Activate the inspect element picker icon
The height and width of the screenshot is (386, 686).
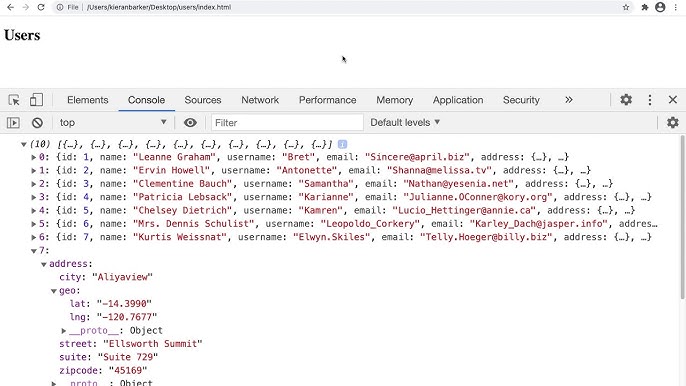click(x=14, y=100)
